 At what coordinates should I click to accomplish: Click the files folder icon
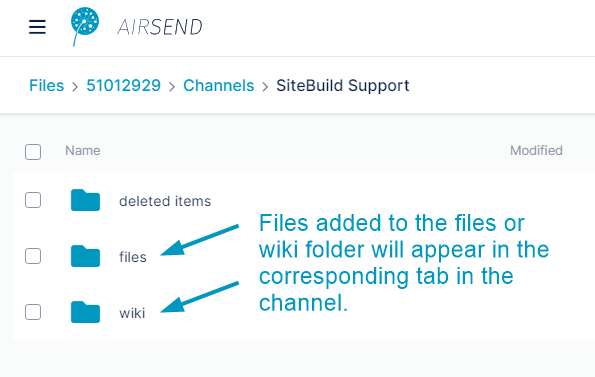[85, 256]
